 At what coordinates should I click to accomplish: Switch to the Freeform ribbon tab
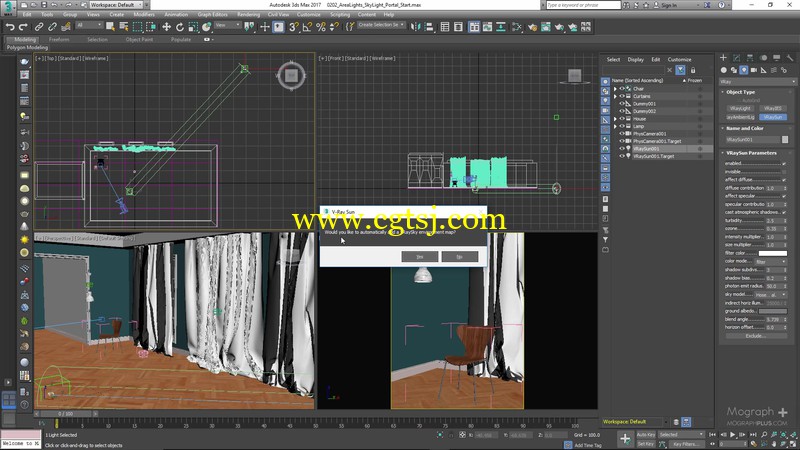click(59, 39)
